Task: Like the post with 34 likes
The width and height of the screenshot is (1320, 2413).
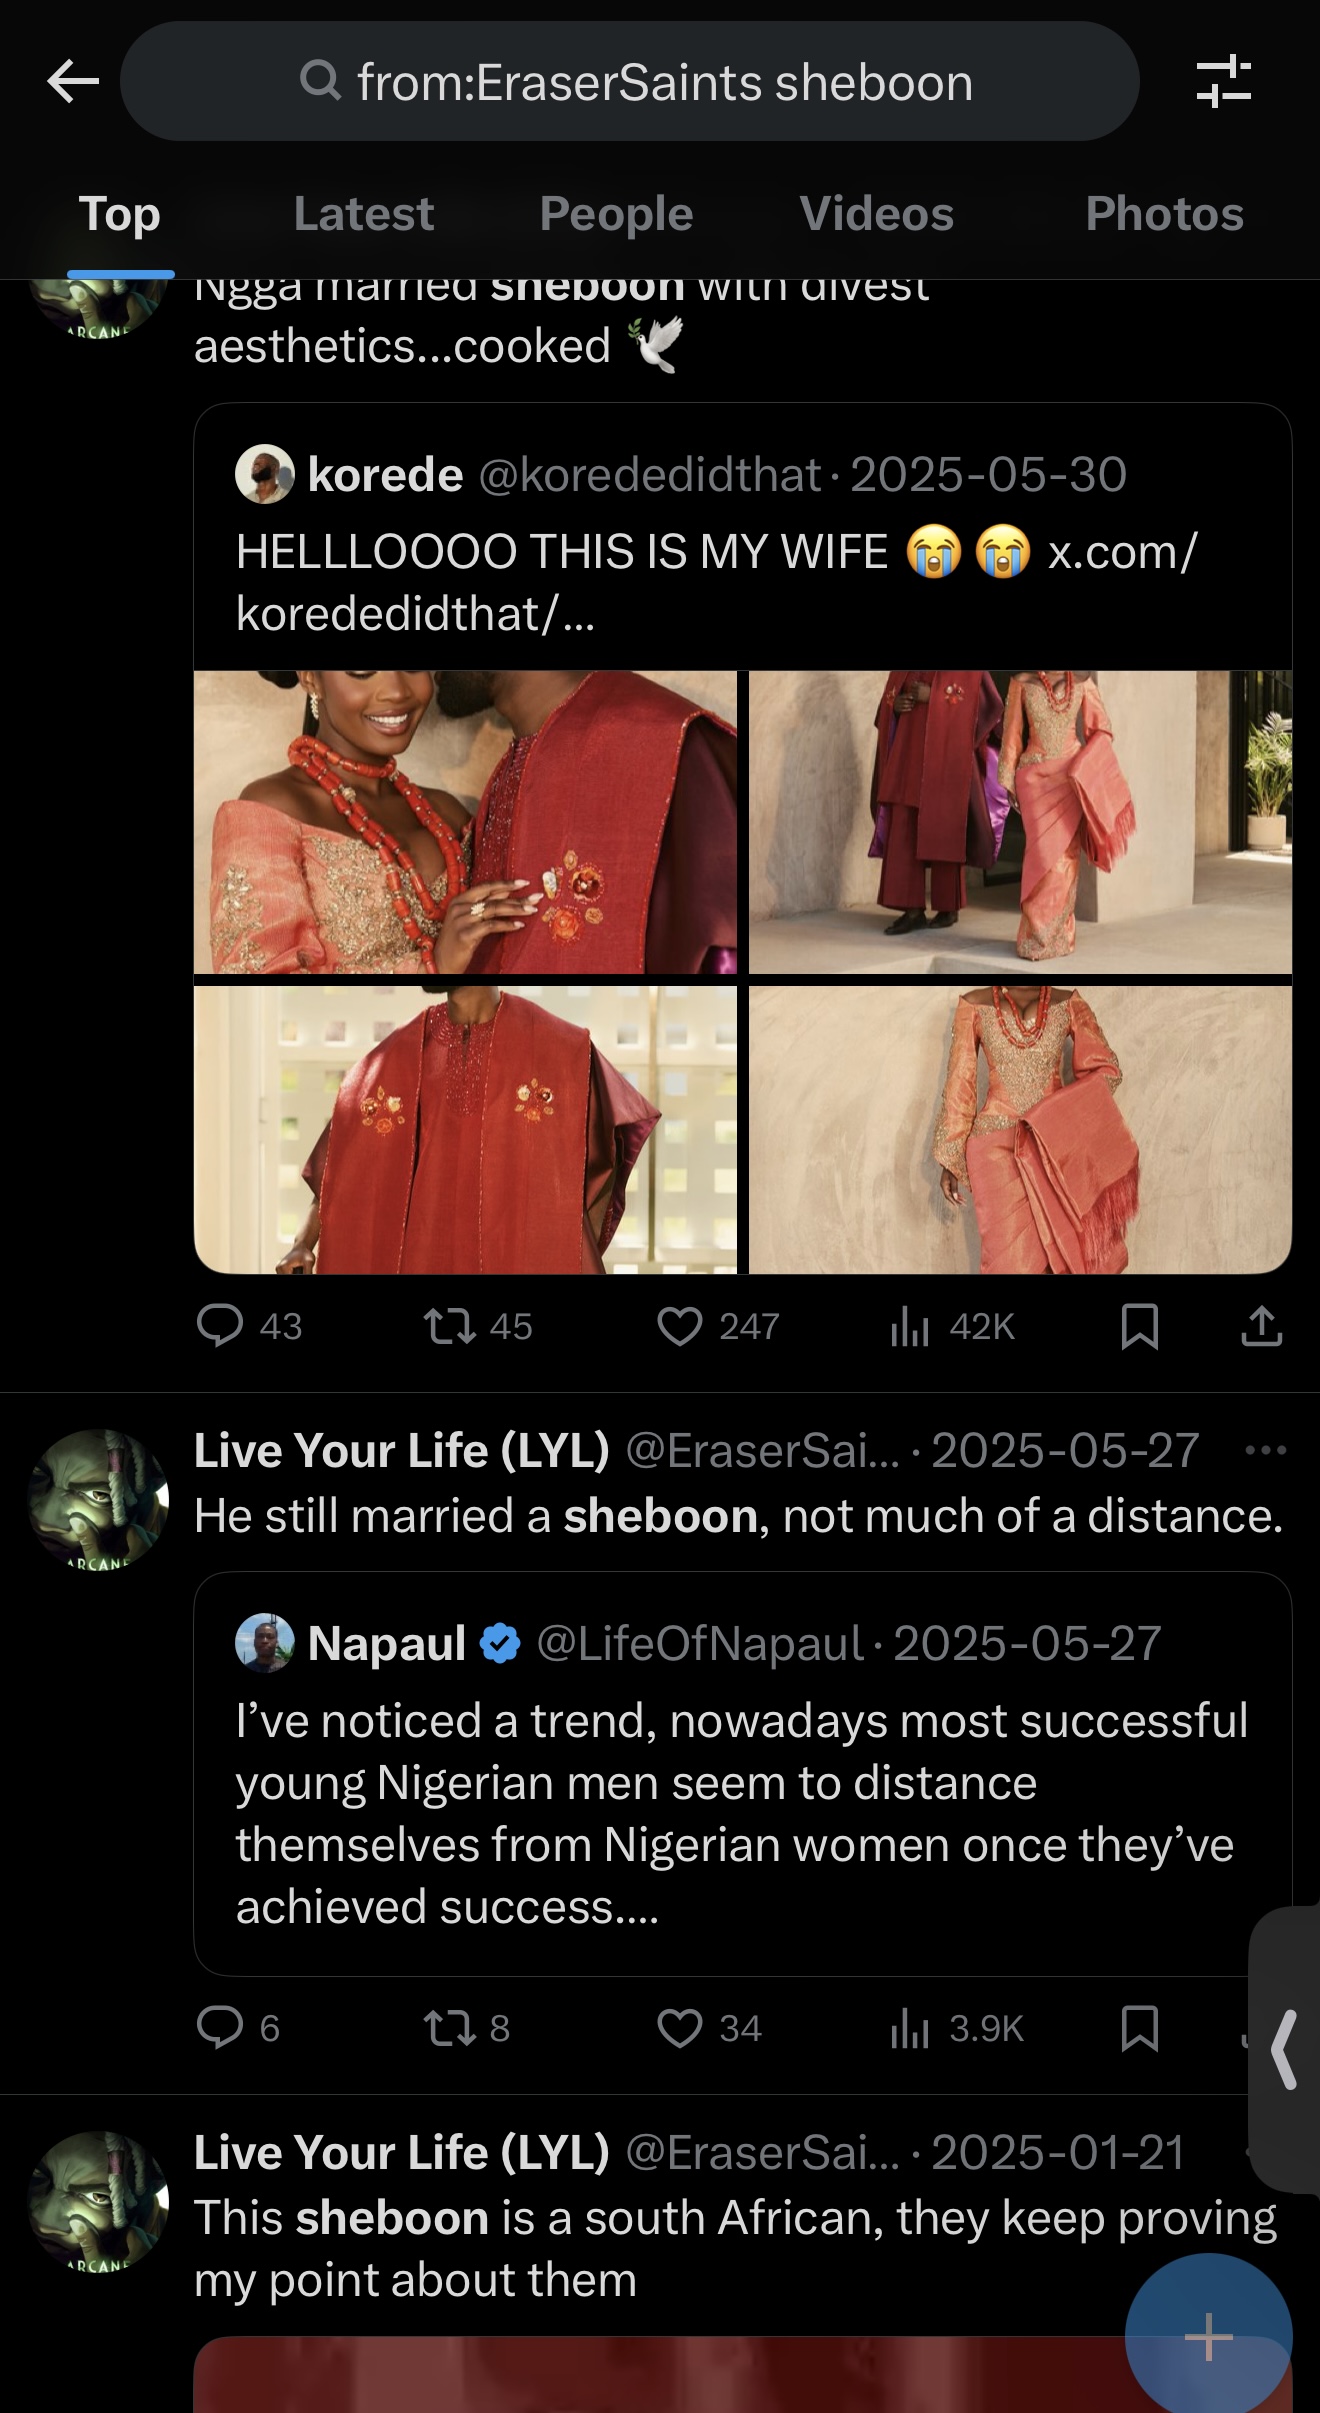Action: [680, 2028]
